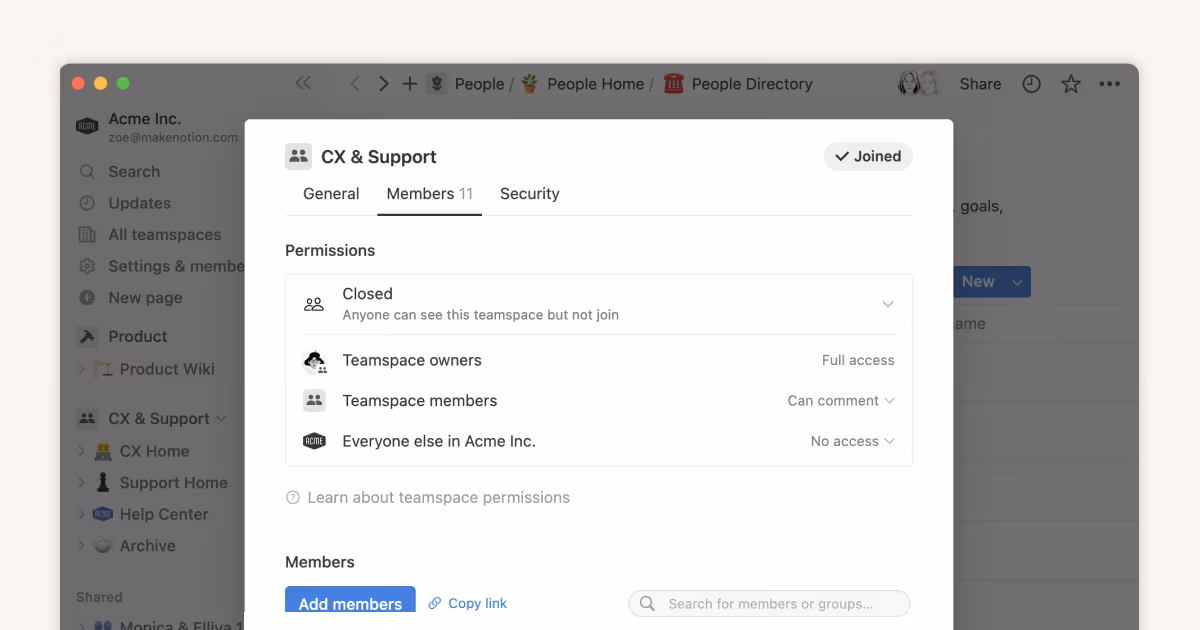Screen dimensions: 1200x630
Task: Click the Joined status button
Action: [867, 156]
